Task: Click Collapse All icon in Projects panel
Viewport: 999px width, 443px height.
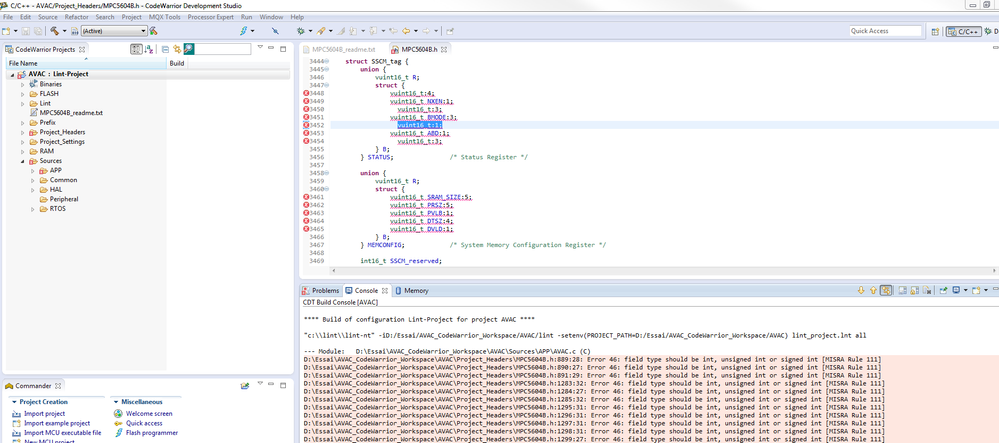Action: pyautogui.click(x=166, y=49)
